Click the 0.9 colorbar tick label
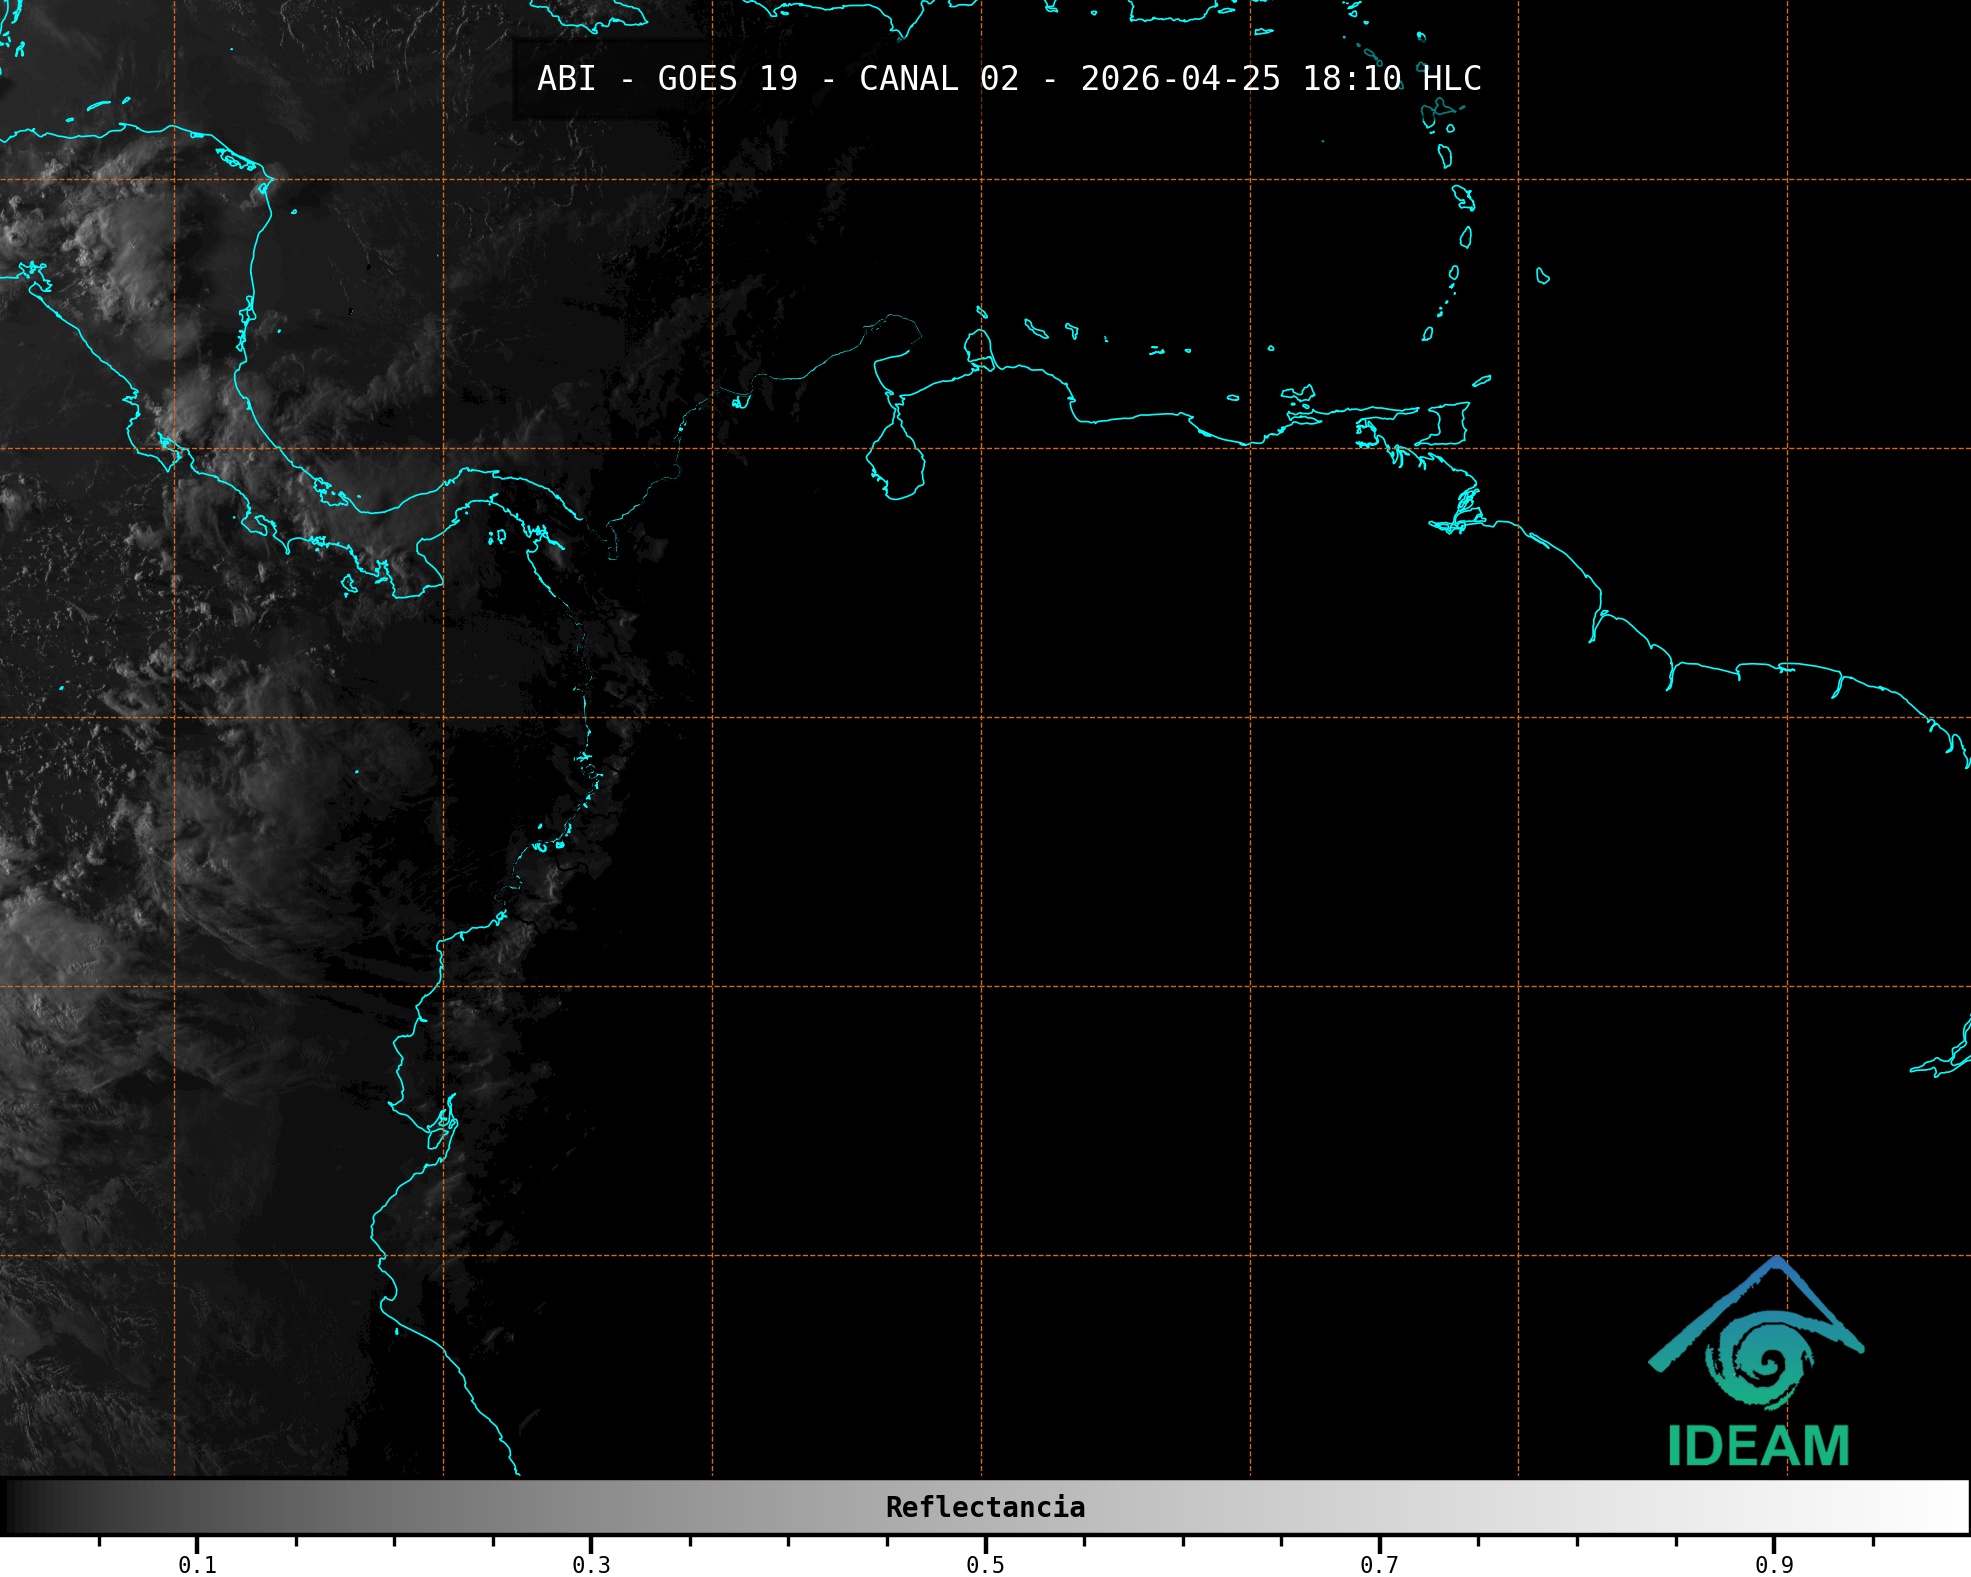Image resolution: width=1971 pixels, height=1577 pixels. tap(1773, 1564)
